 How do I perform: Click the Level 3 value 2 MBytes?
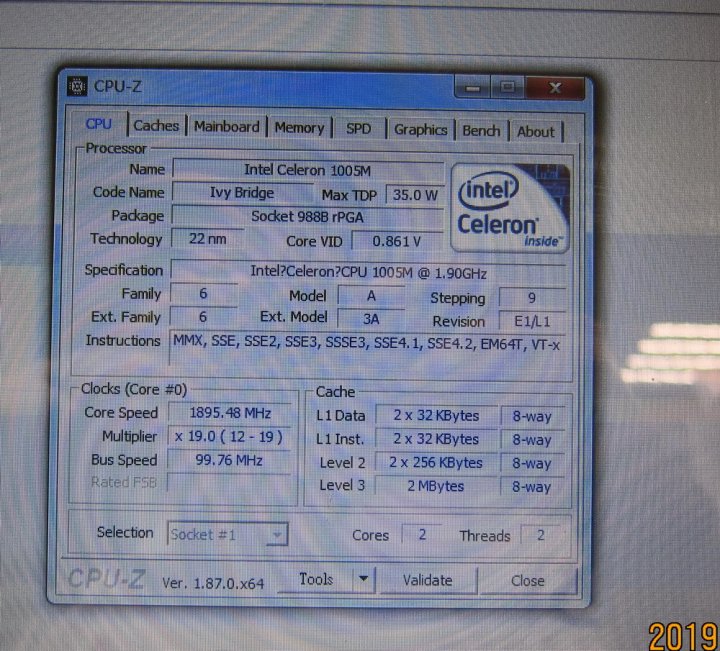click(436, 486)
